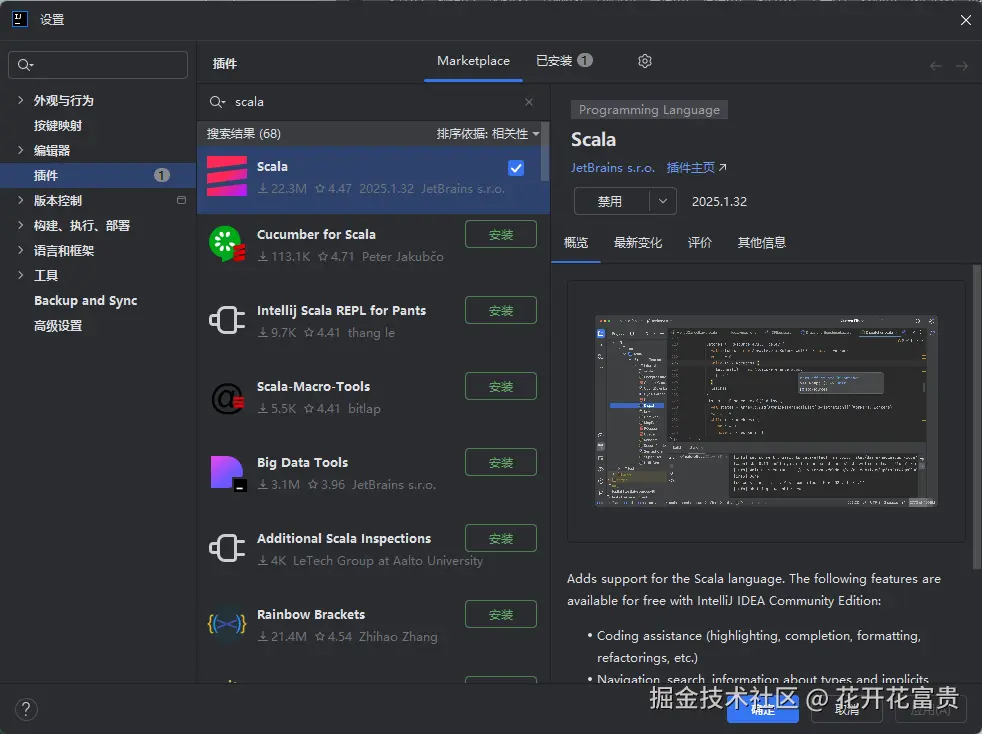982x734 pixels.
Task: Install Cucumber for Scala plugin
Action: (500, 234)
